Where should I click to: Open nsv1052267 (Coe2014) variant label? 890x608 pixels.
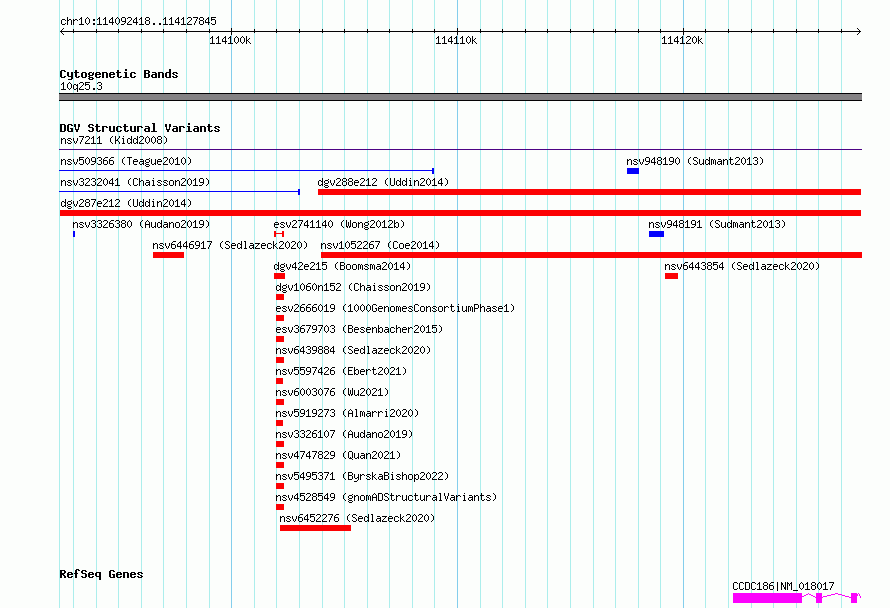[380, 245]
